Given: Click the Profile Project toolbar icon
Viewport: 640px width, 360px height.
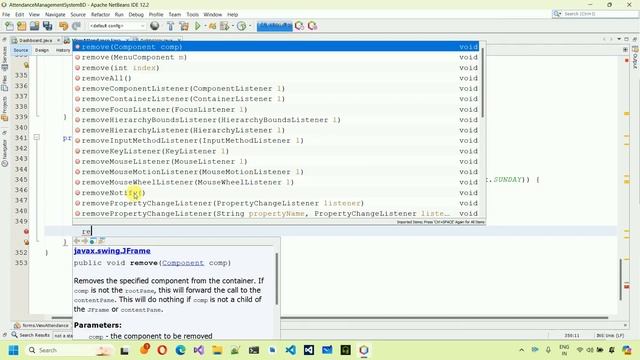Looking at the screenshot, I should [224, 26].
